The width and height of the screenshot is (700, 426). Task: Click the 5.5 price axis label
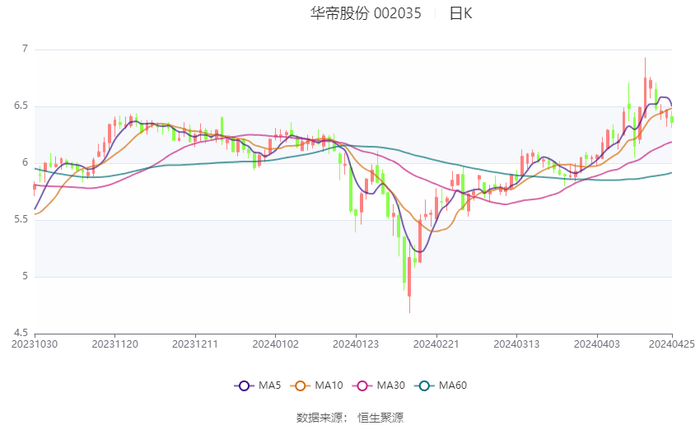click(x=22, y=220)
